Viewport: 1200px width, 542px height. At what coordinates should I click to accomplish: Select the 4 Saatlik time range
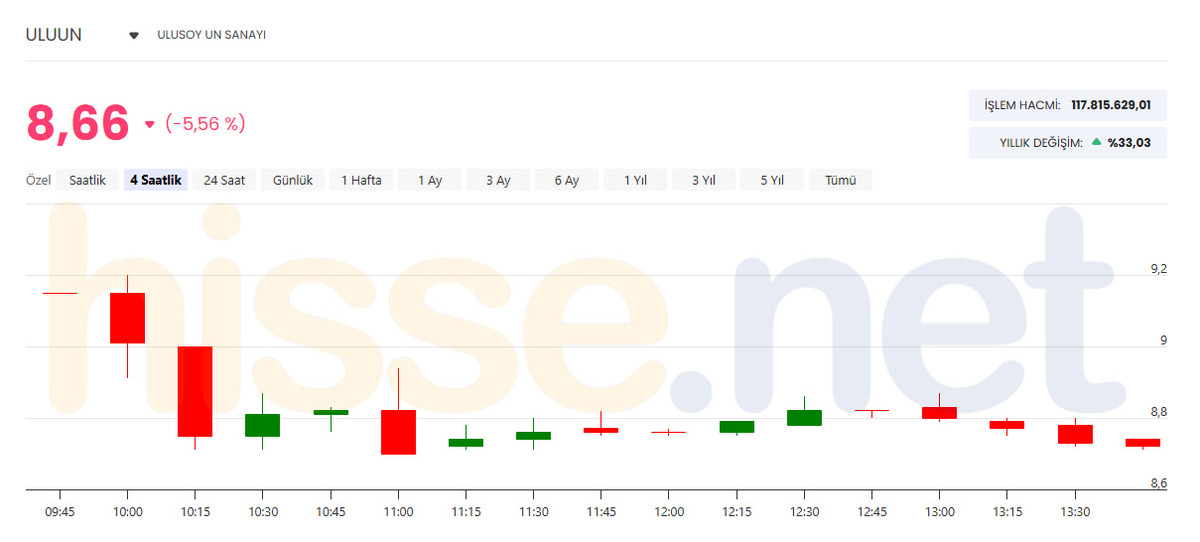pyautogui.click(x=155, y=180)
